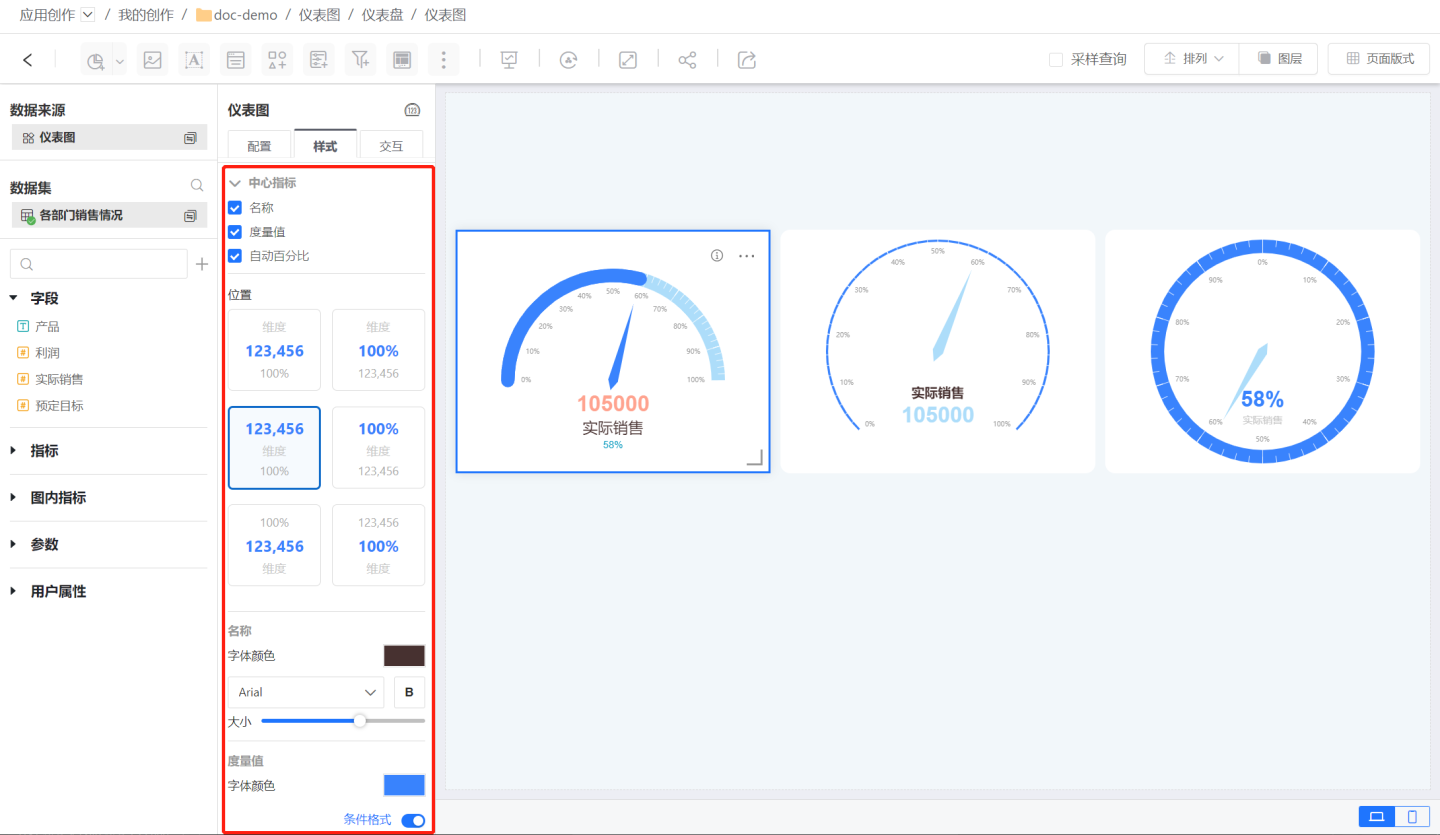
Task: Uncheck the 名称 checkbox
Action: (x=235, y=208)
